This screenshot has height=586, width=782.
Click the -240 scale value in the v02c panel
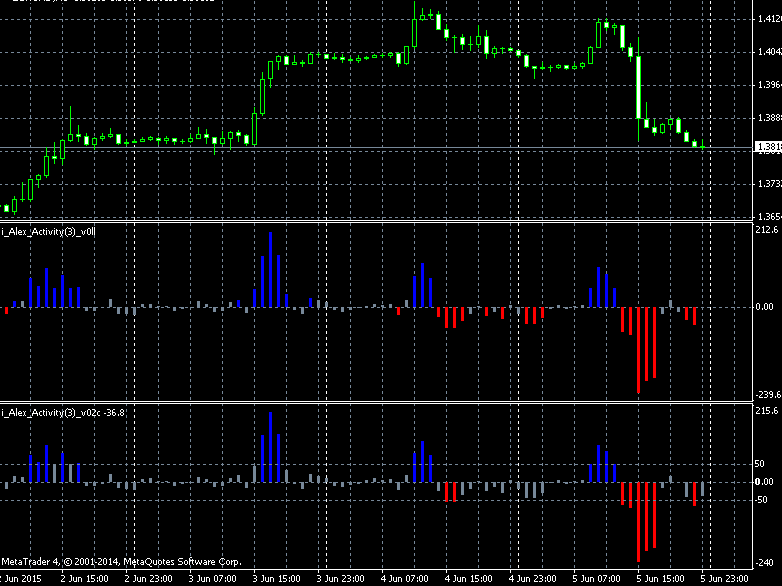click(x=764, y=563)
